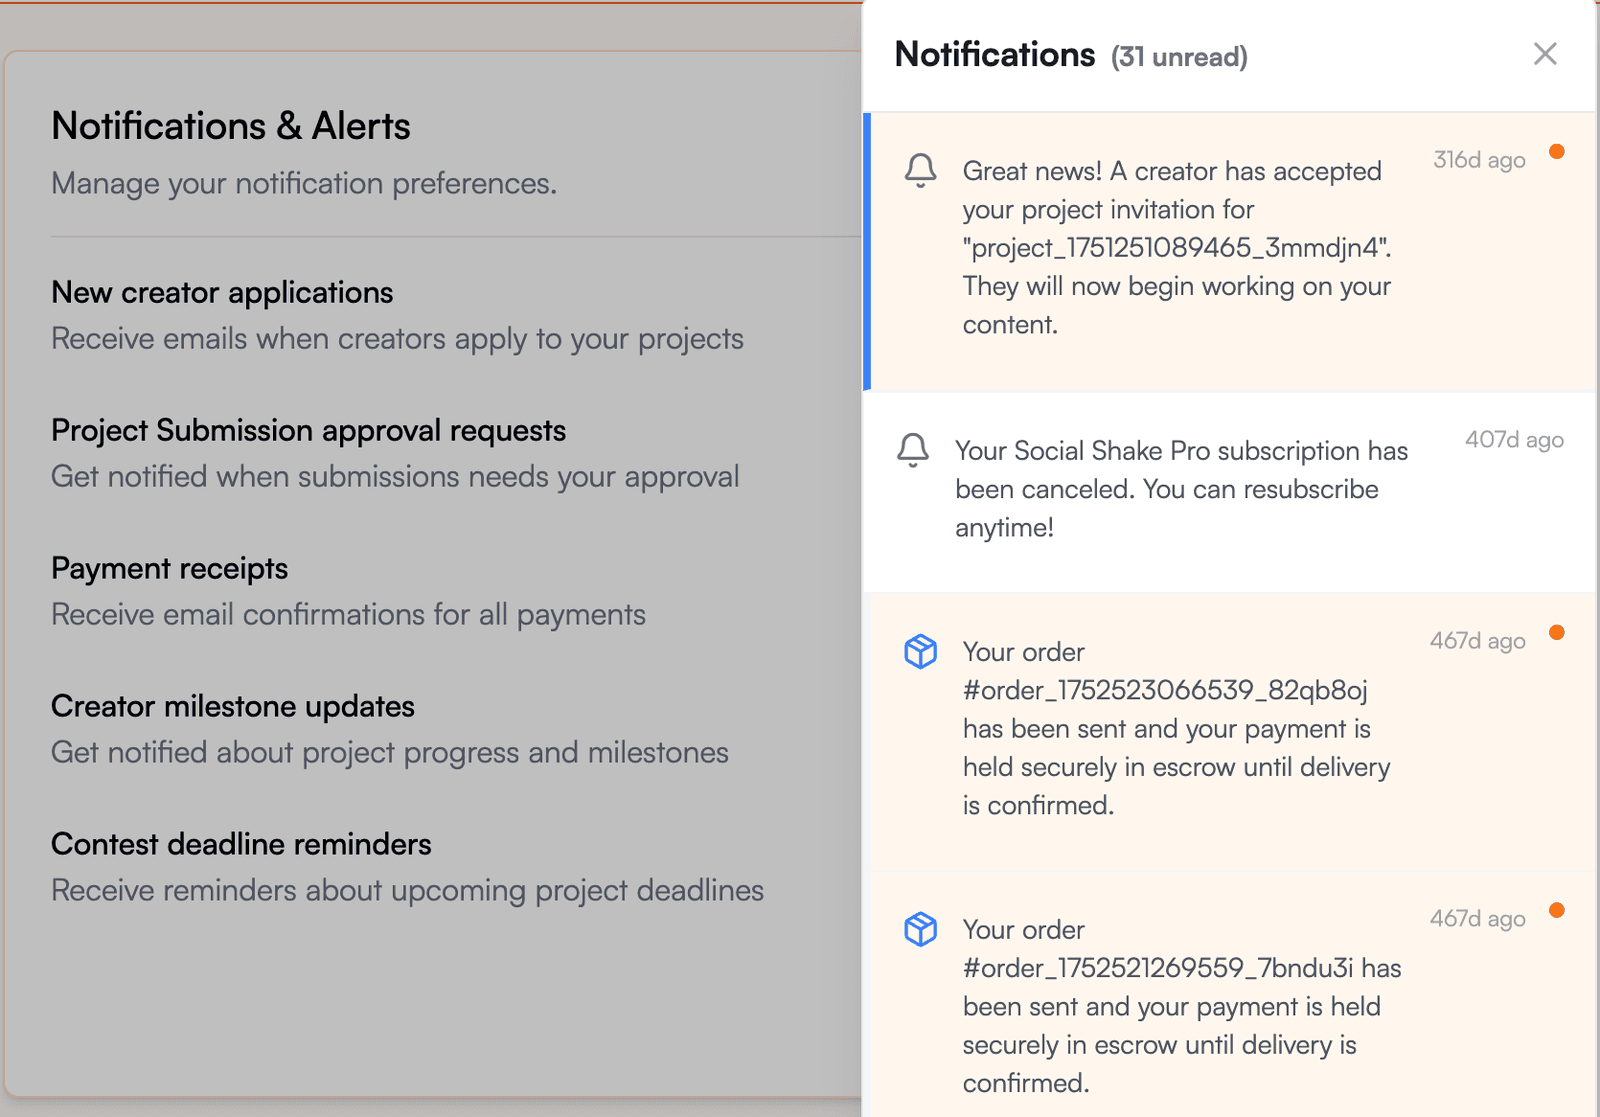The height and width of the screenshot is (1117, 1600).
Task: Click the '316d ago' timestamp
Action: point(1479,160)
